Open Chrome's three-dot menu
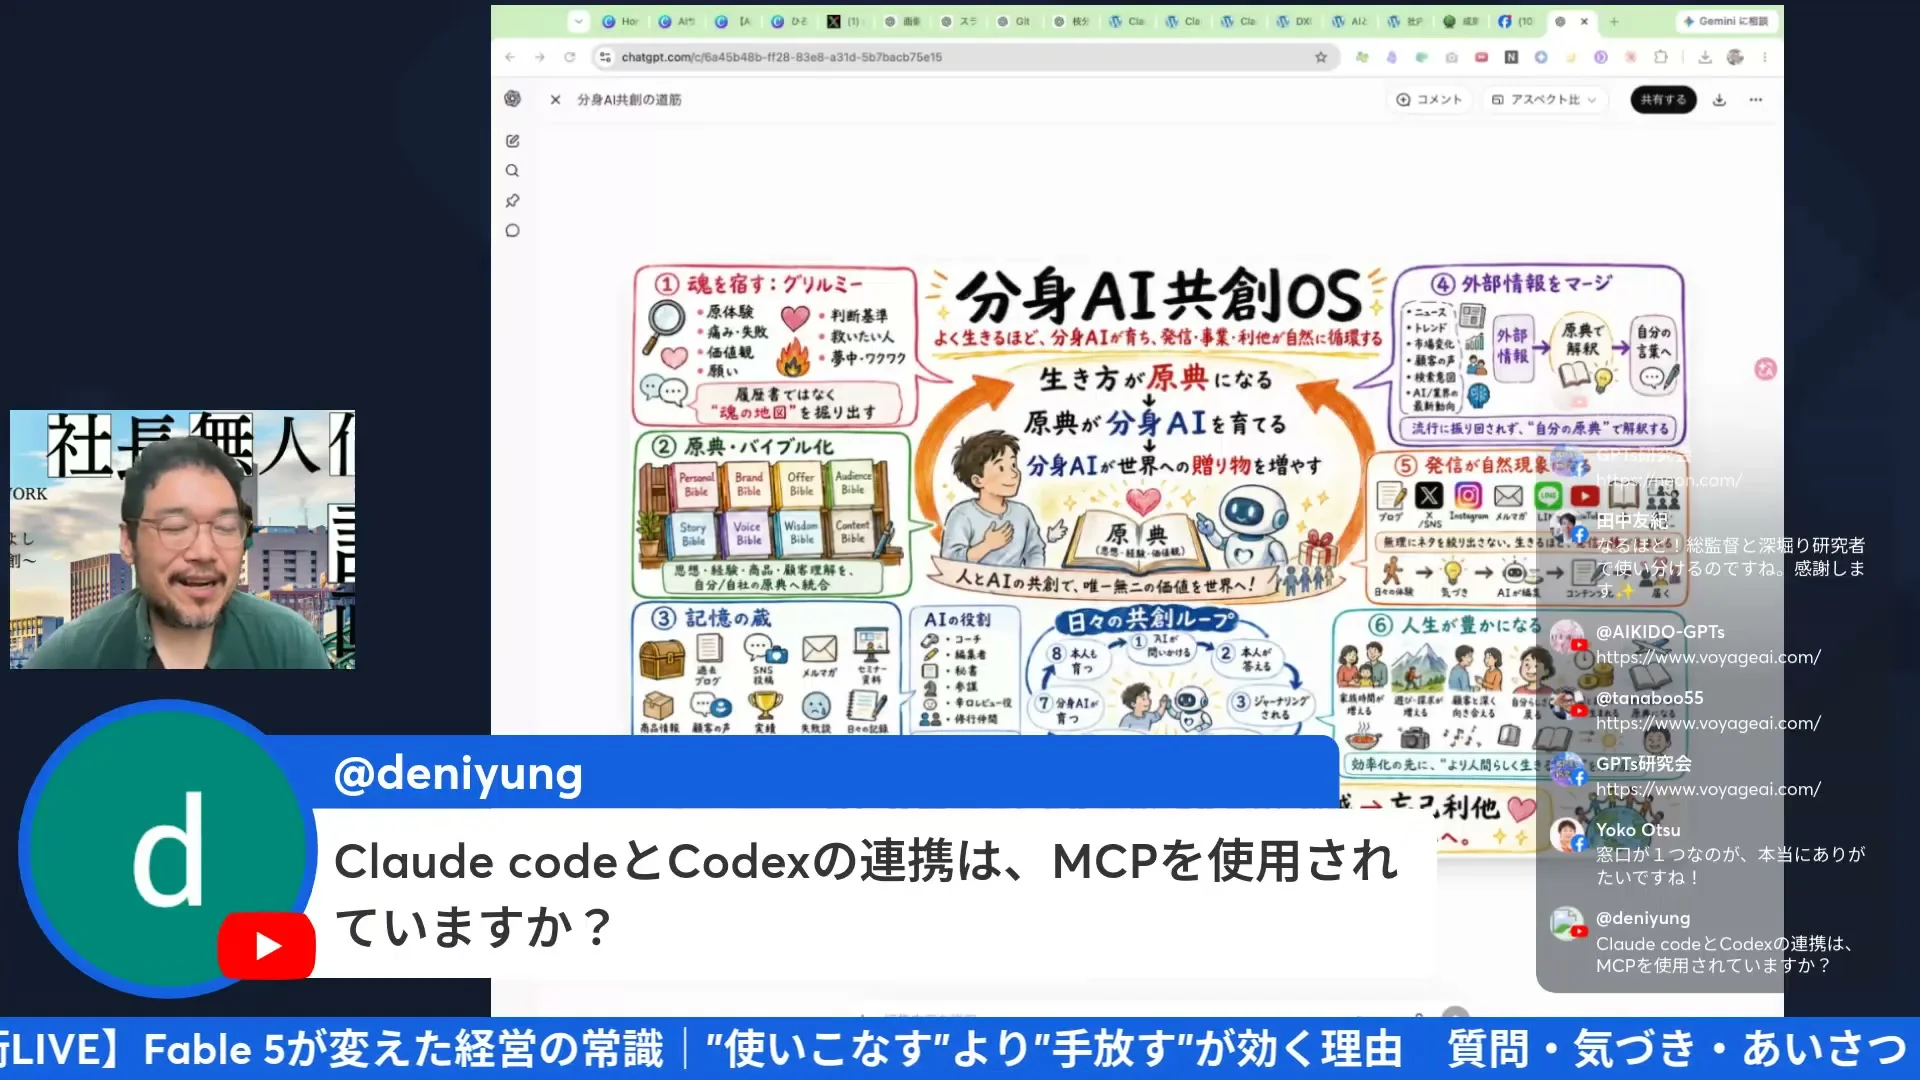This screenshot has width=1920, height=1080. click(1765, 57)
